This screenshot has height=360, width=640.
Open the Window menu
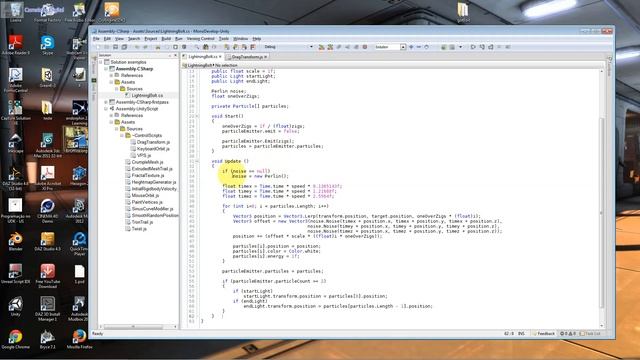[240, 39]
